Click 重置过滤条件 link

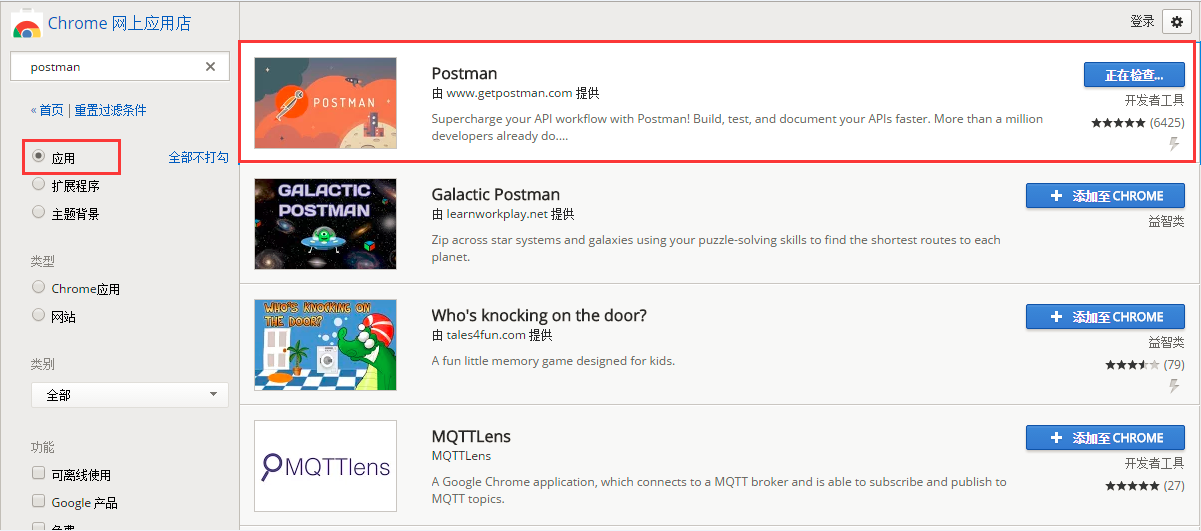coord(110,110)
